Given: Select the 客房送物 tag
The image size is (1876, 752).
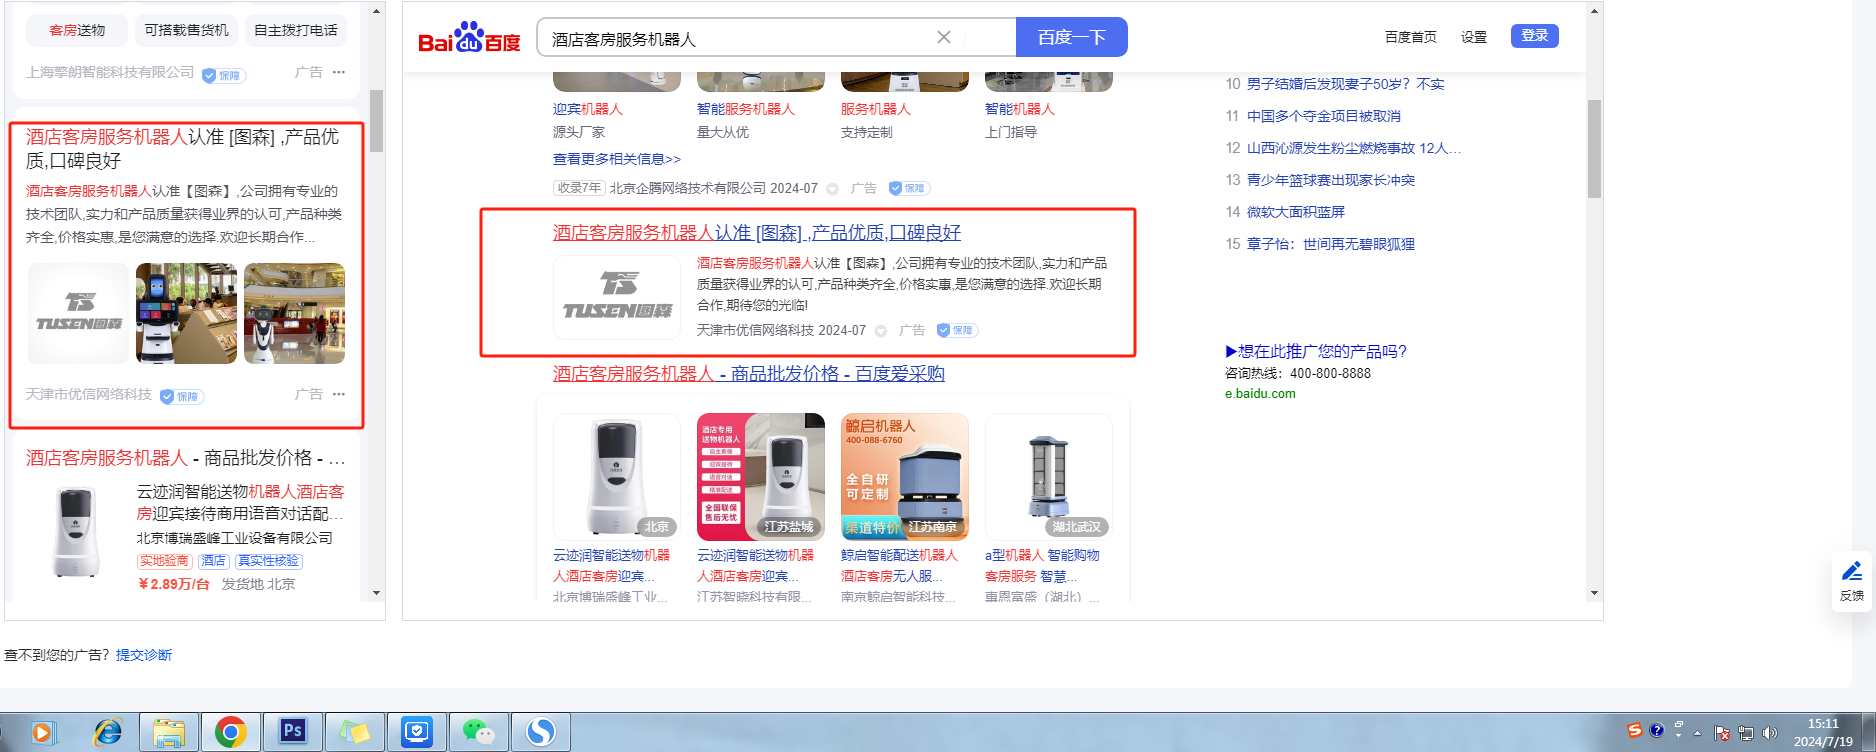Looking at the screenshot, I should tap(77, 30).
